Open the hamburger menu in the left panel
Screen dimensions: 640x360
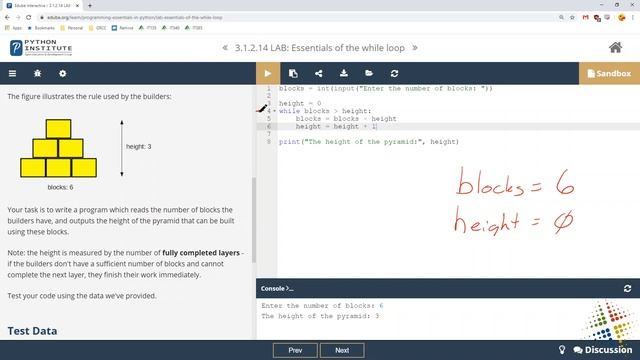(x=13, y=73)
